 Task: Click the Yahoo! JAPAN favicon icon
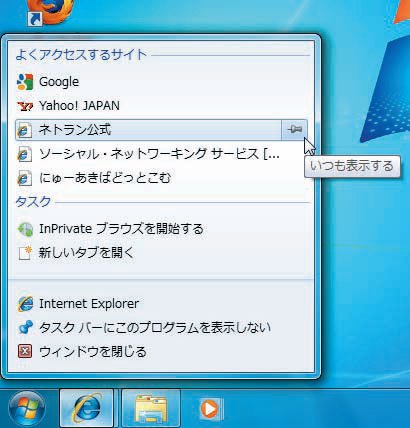click(25, 106)
